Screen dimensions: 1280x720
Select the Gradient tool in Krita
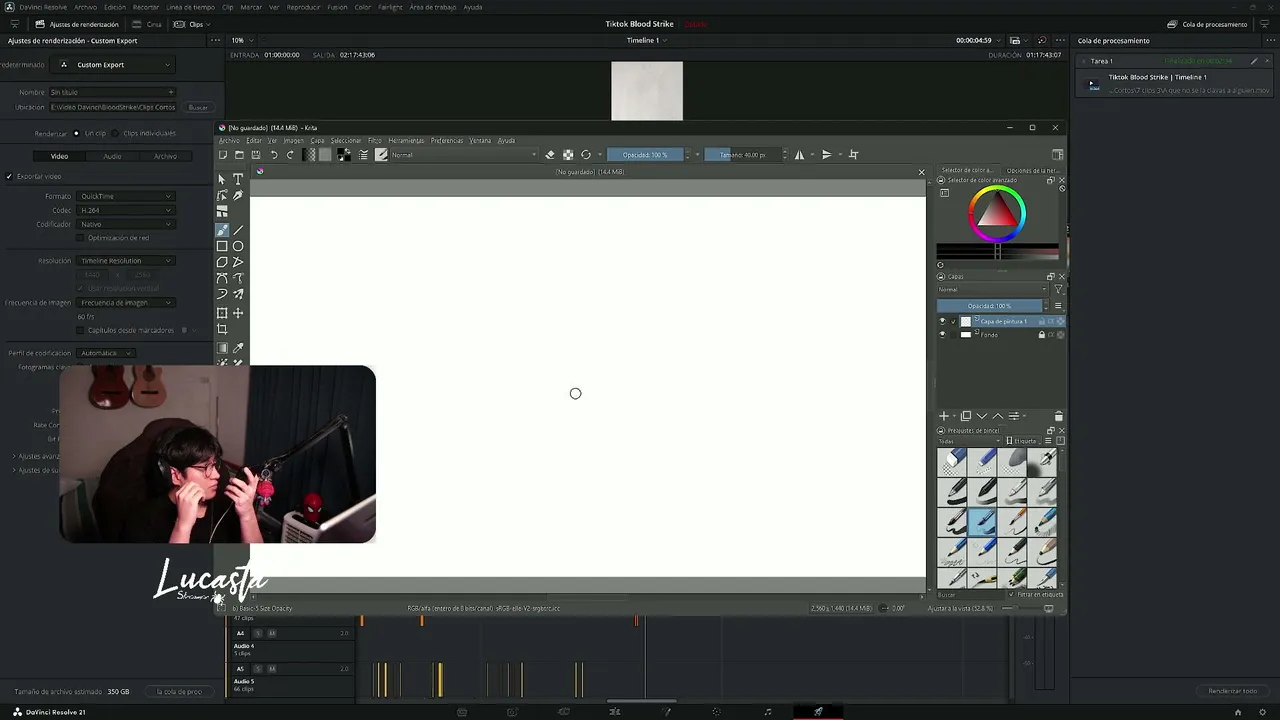tap(222, 348)
